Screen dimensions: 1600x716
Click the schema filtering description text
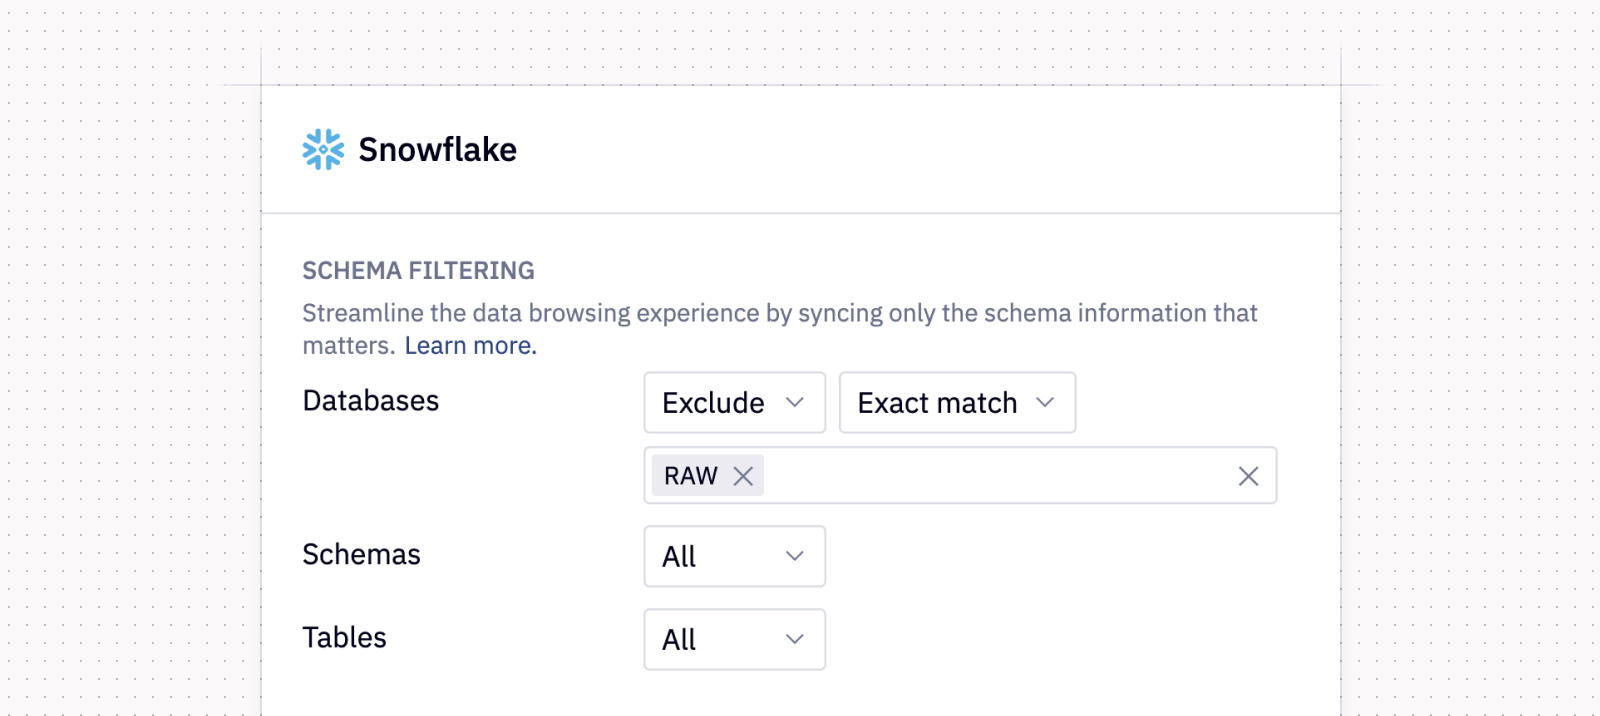[x=779, y=314]
